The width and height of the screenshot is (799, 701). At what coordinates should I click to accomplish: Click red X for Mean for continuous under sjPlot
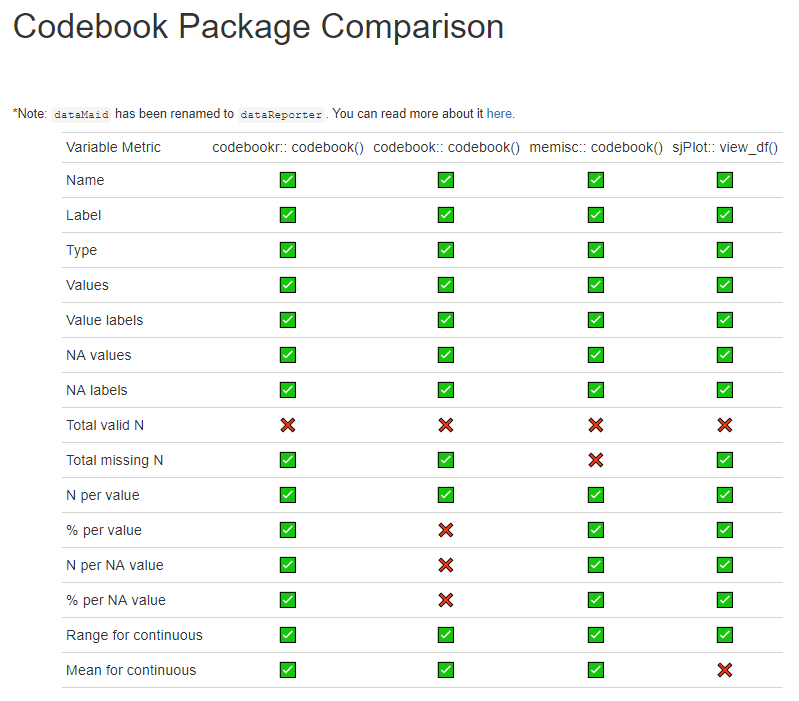(725, 670)
